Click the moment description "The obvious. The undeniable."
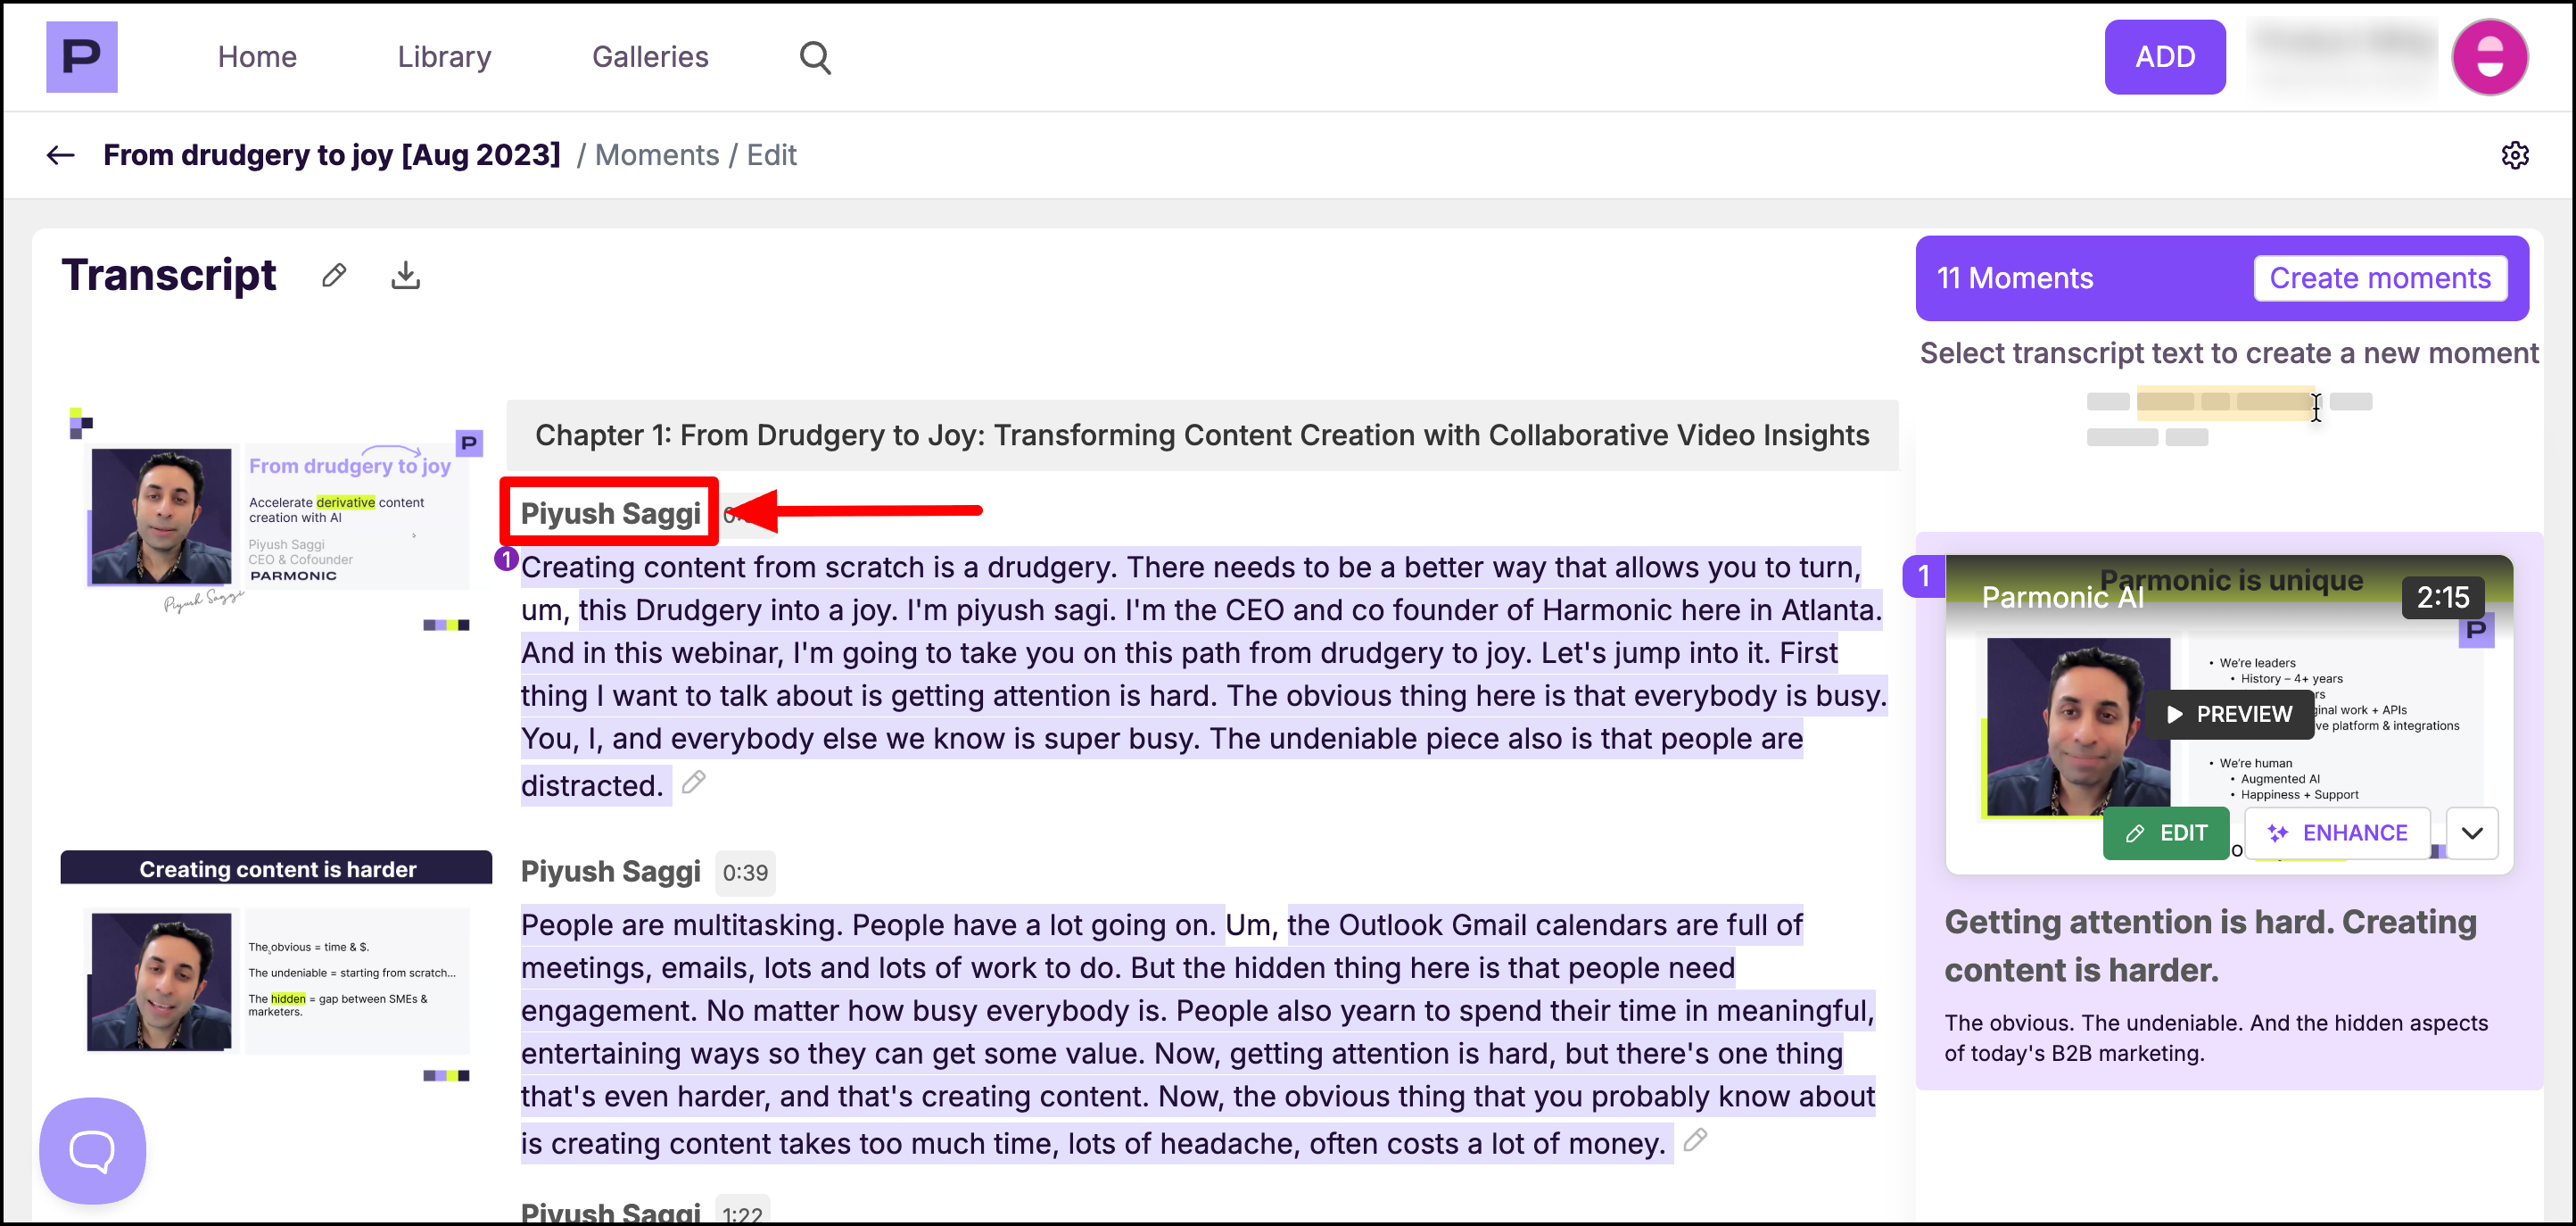The image size is (2576, 1226). point(2216,1038)
